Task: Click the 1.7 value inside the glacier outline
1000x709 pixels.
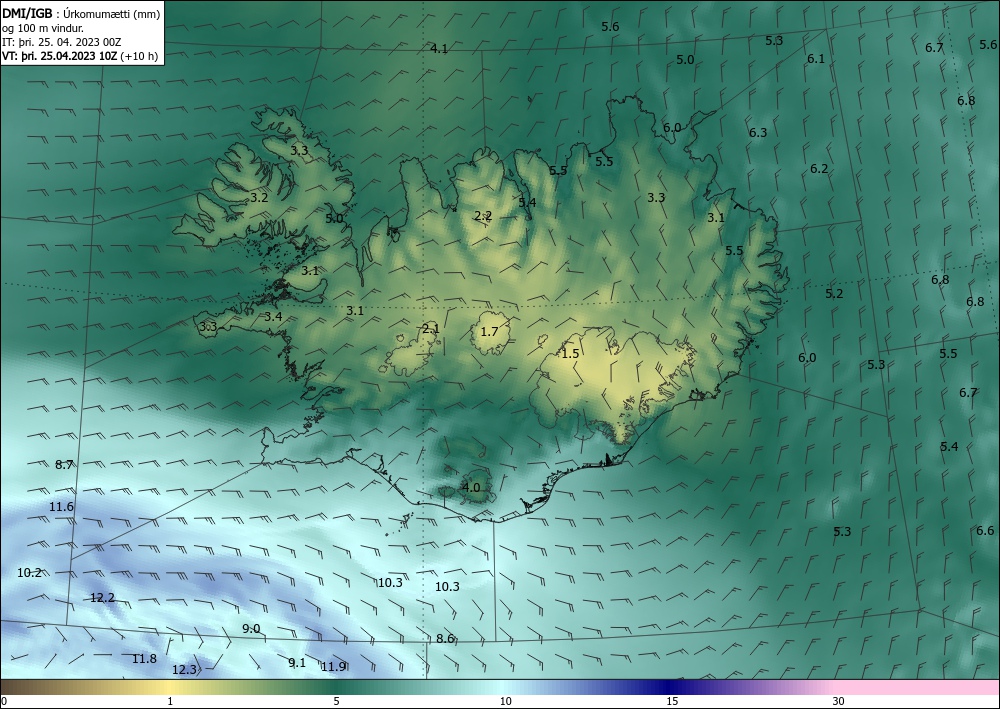Action: tap(489, 332)
